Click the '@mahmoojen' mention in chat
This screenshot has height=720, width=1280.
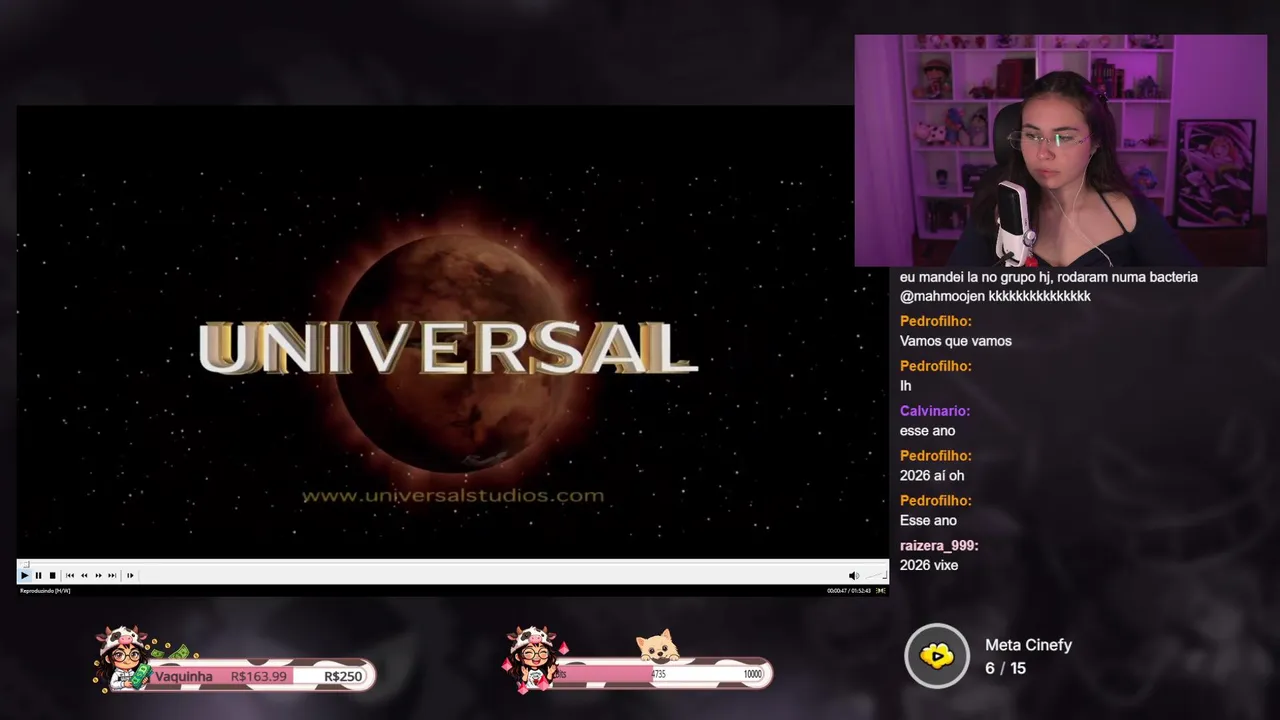[942, 296]
